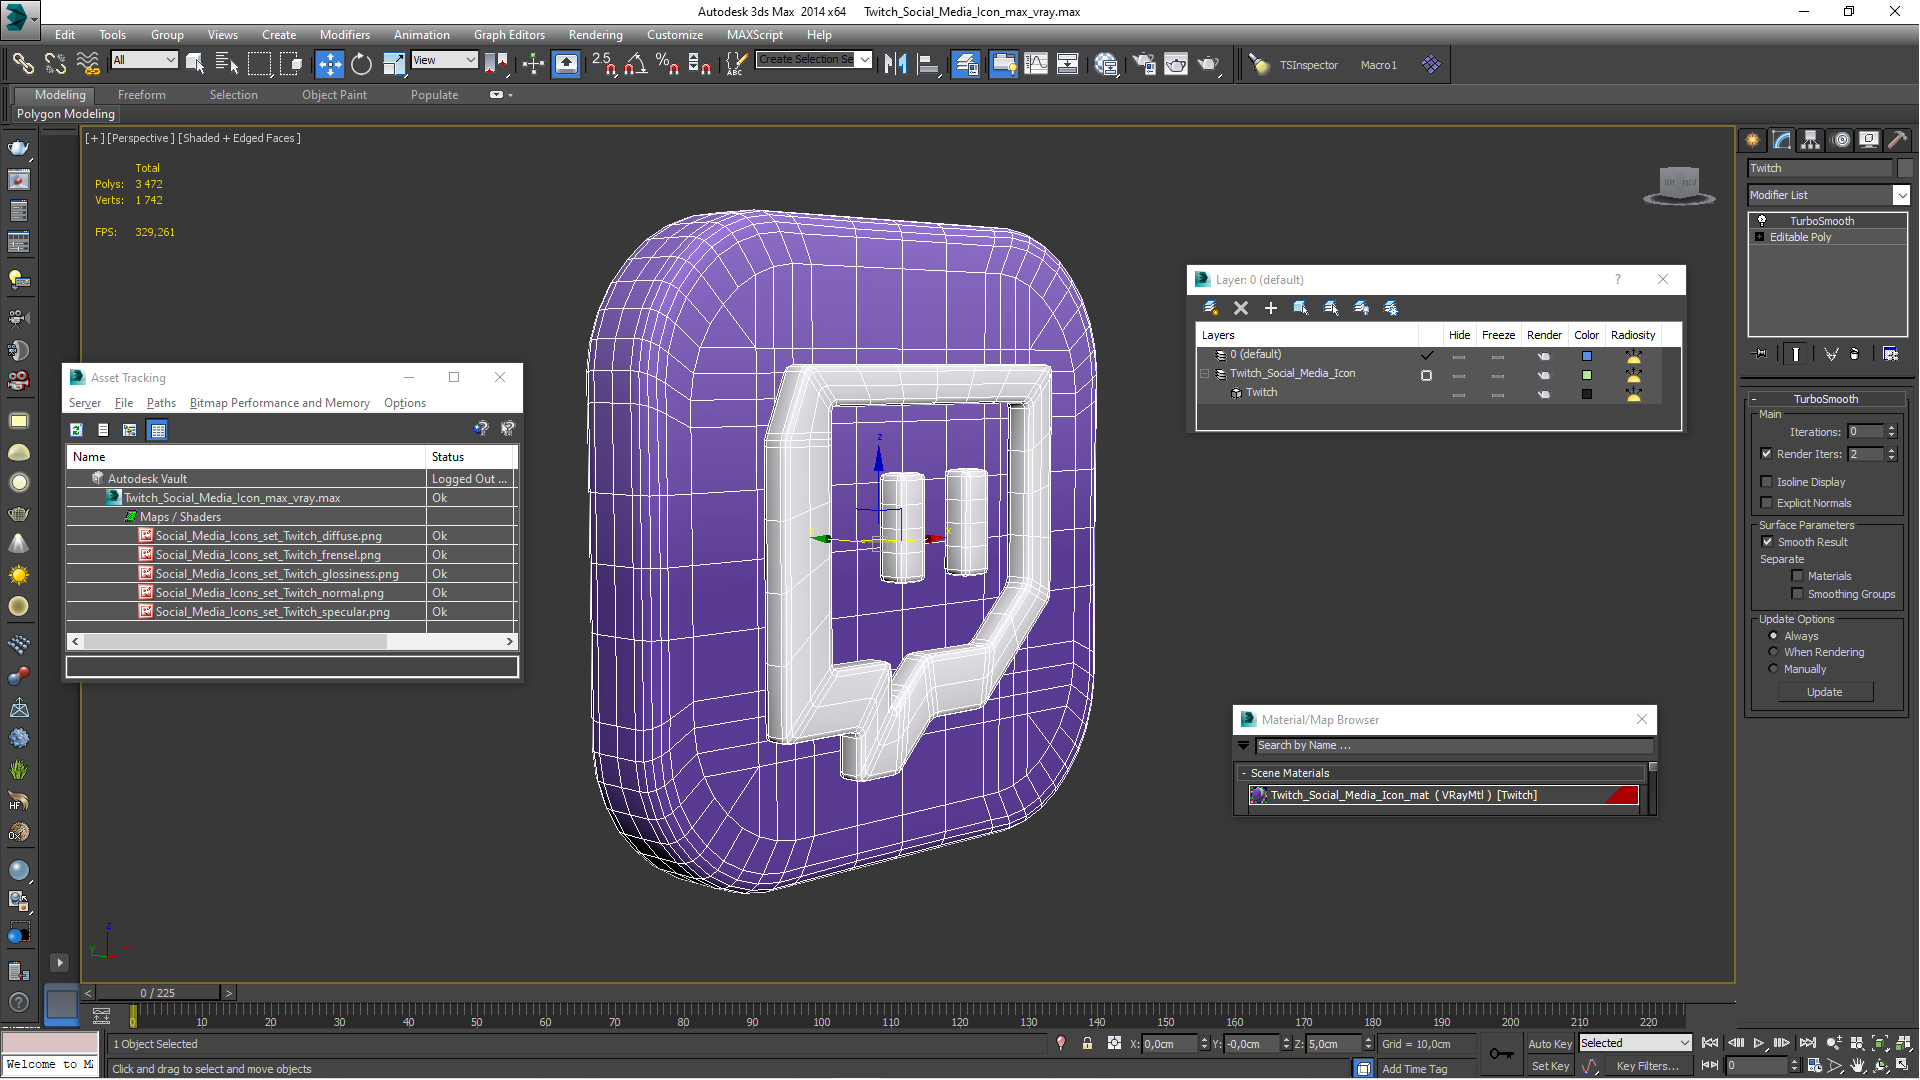Click the ViewCube in the viewport
The height and width of the screenshot is (1080, 1920).
pos(1679,185)
